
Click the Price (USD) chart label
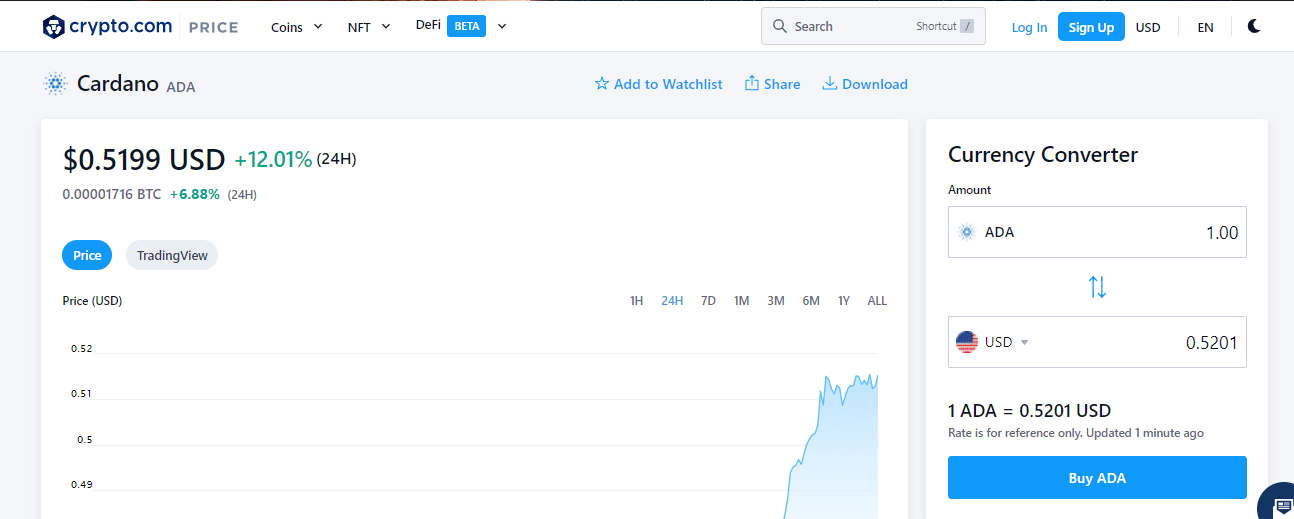pyautogui.click(x=92, y=301)
